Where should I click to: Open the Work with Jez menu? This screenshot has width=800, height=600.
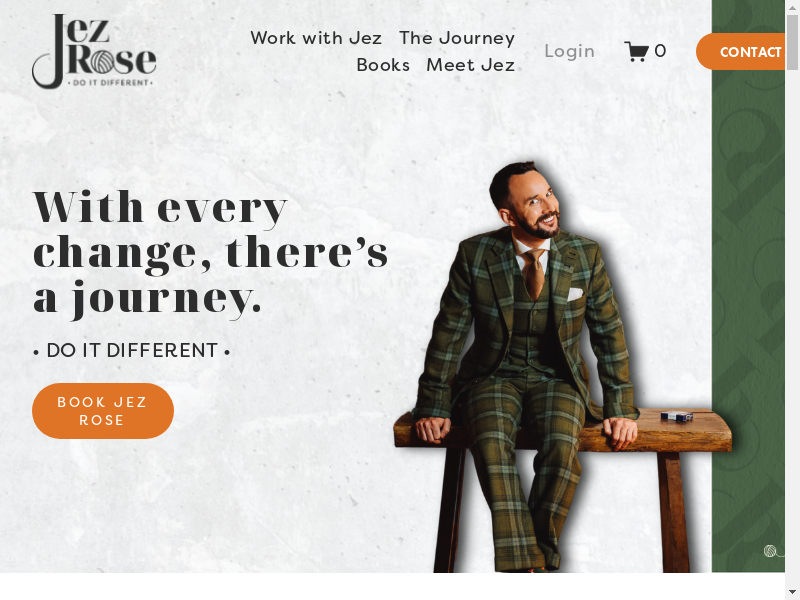[316, 38]
